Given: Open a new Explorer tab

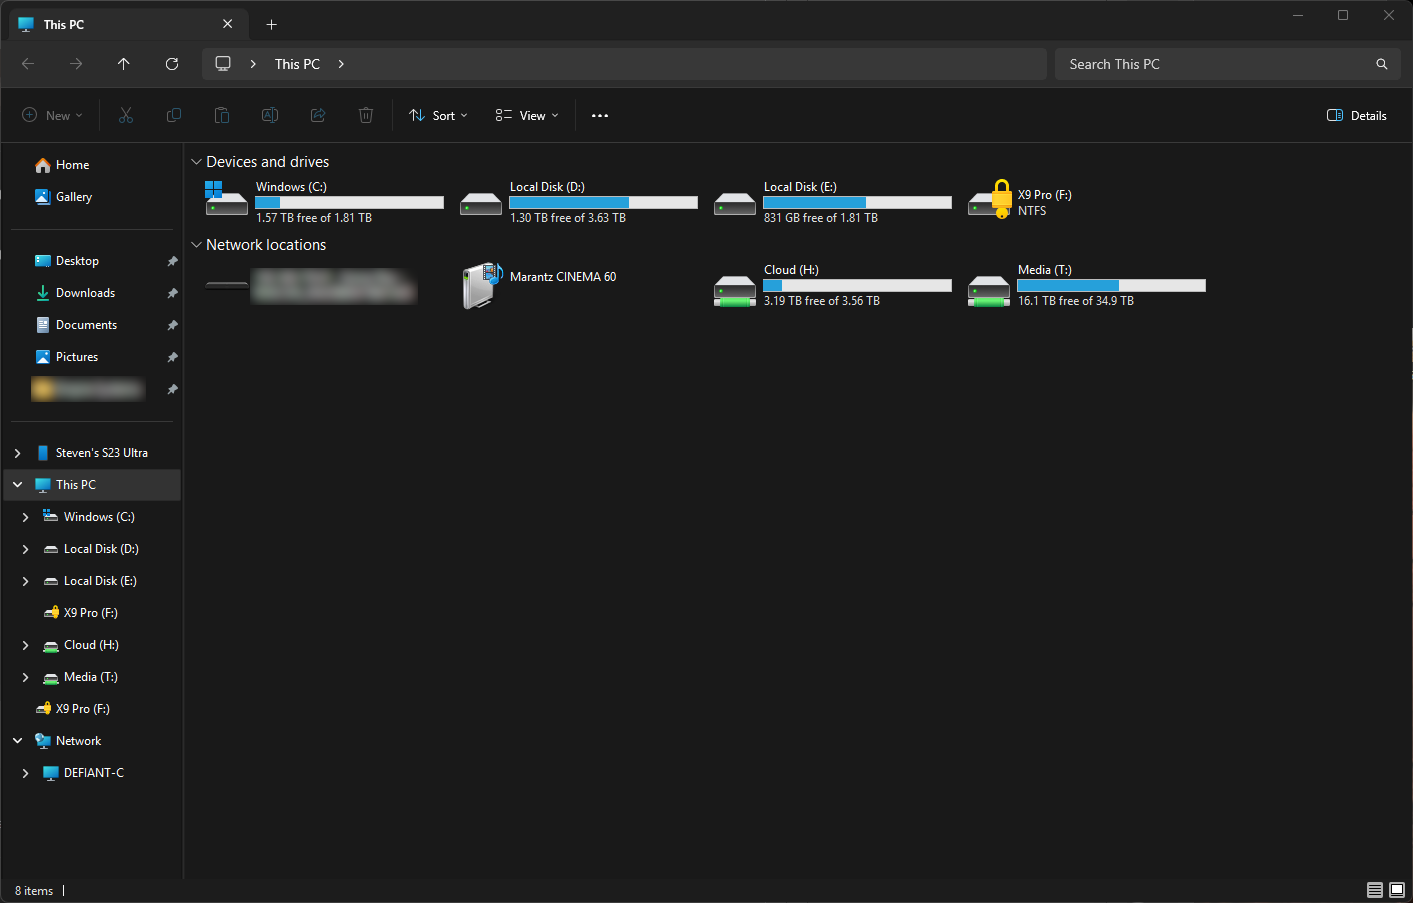Looking at the screenshot, I should pyautogui.click(x=271, y=23).
